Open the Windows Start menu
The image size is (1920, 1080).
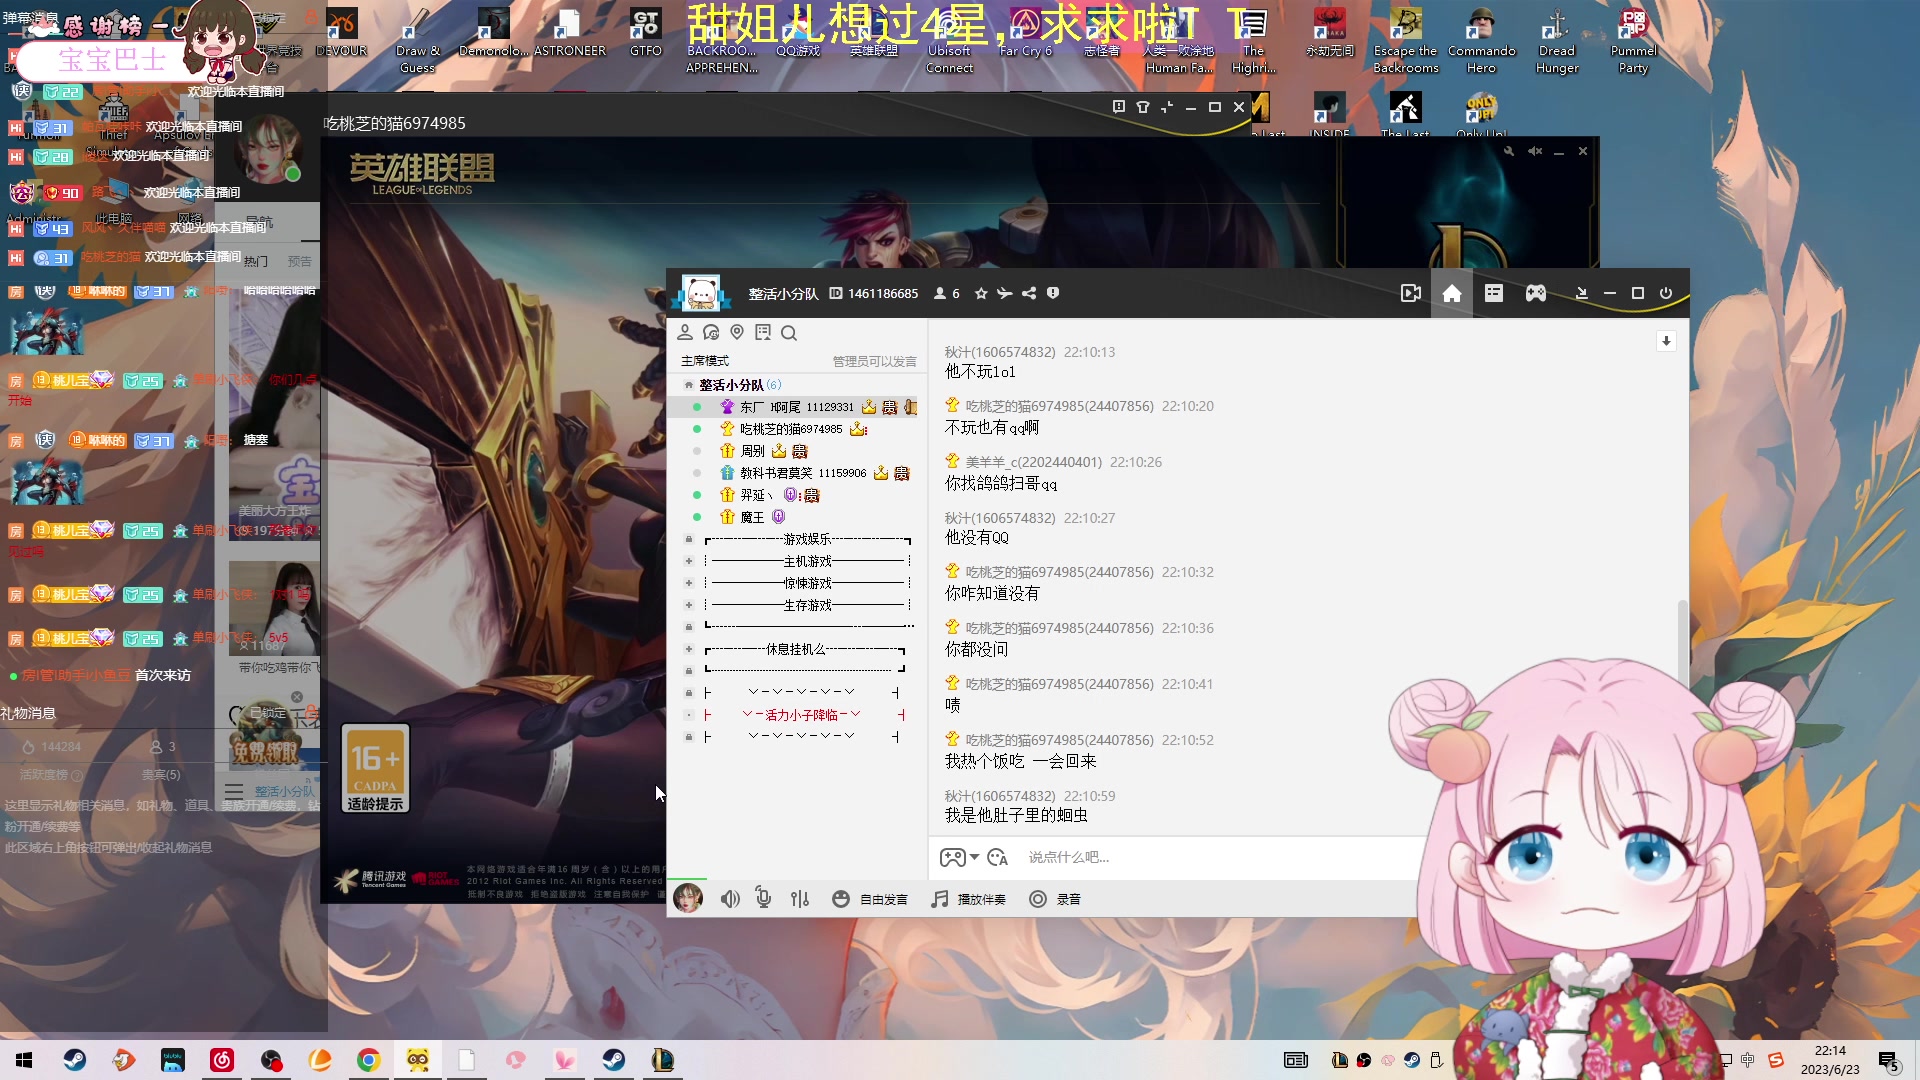point(24,1060)
